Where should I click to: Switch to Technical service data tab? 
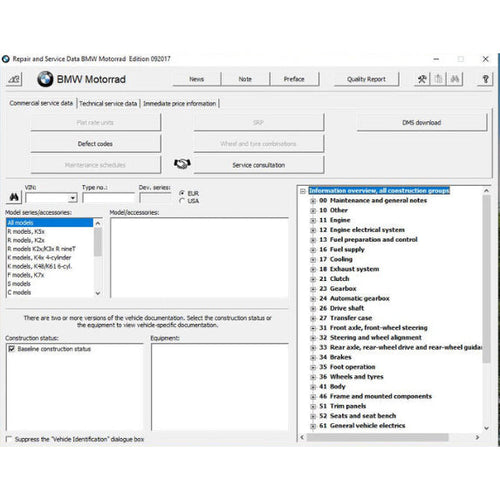108,103
